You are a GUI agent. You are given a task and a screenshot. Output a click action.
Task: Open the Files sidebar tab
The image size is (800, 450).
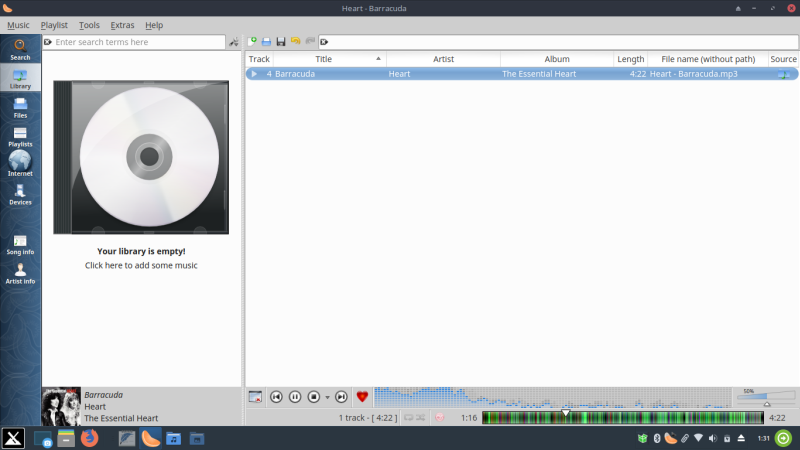pos(20,107)
